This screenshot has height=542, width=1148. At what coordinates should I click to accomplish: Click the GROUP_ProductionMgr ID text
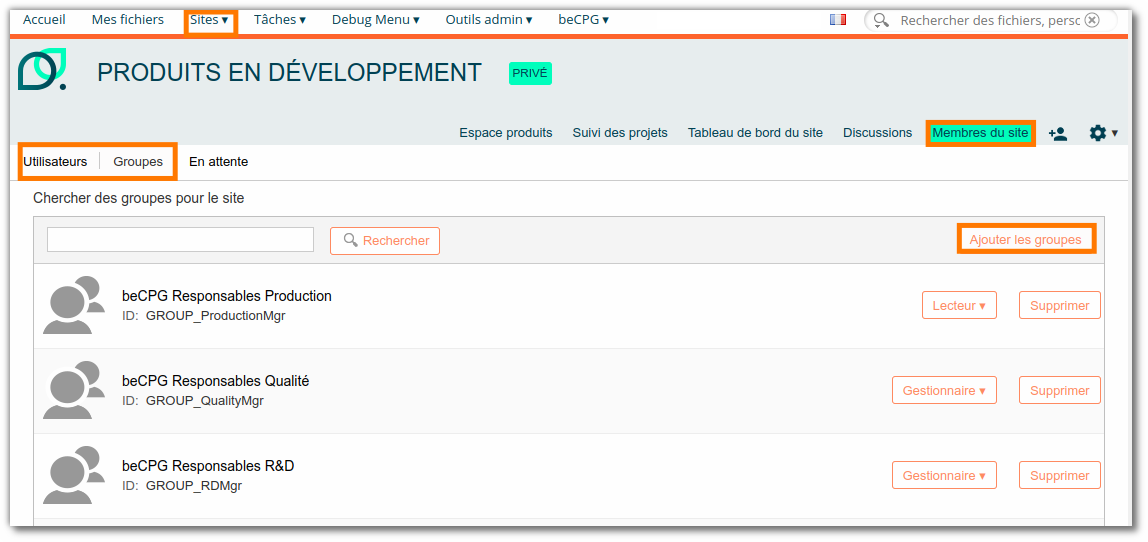[215, 316]
